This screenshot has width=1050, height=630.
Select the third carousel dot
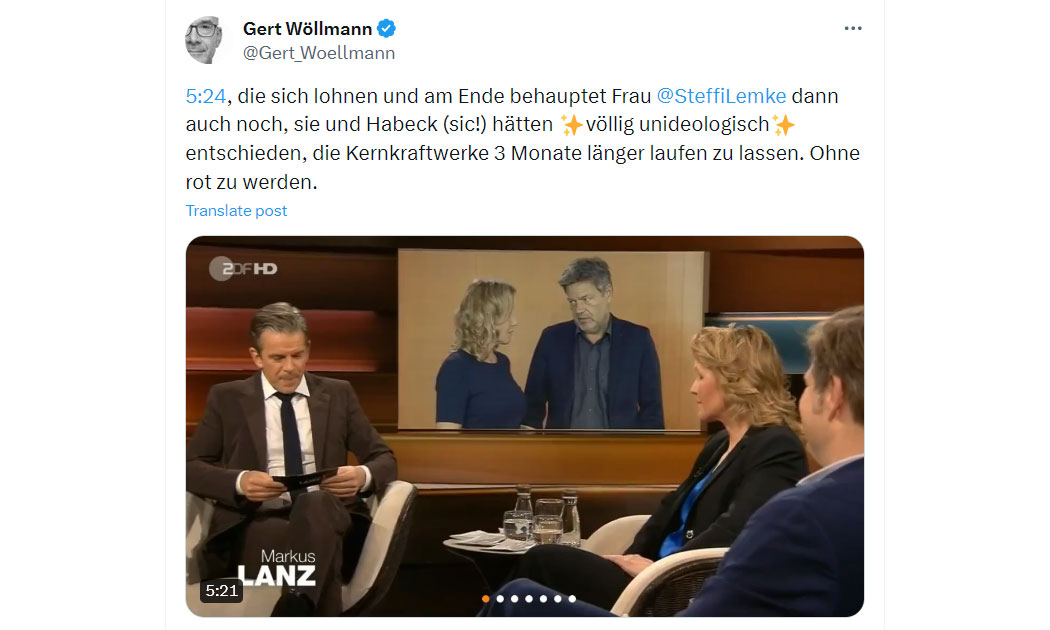point(514,599)
